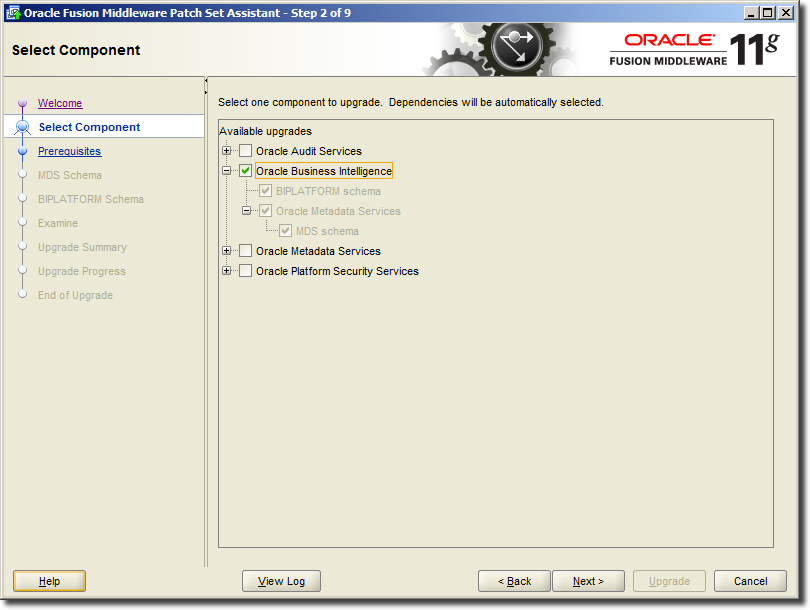Image resolution: width=810 pixels, height=610 pixels.
Task: Expand the top-level Oracle Metadata Services node
Action: [x=226, y=251]
